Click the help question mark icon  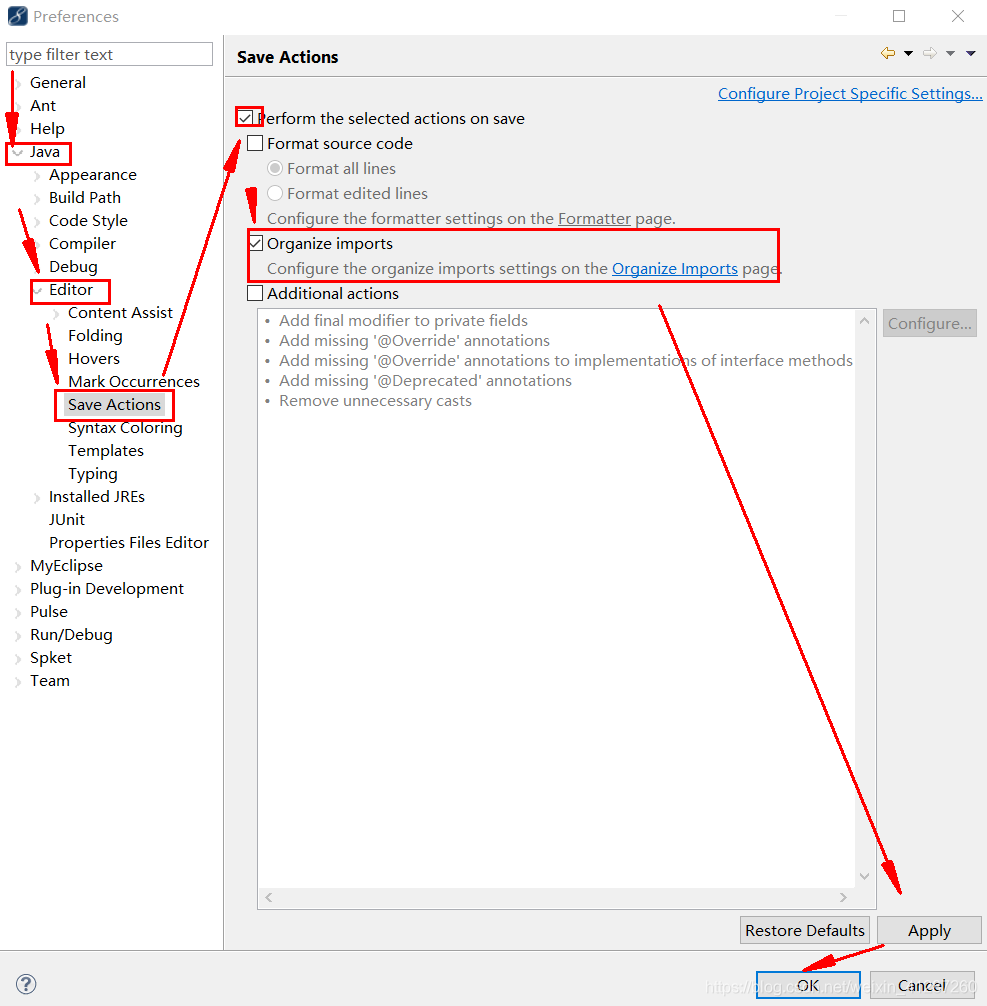[x=26, y=984]
